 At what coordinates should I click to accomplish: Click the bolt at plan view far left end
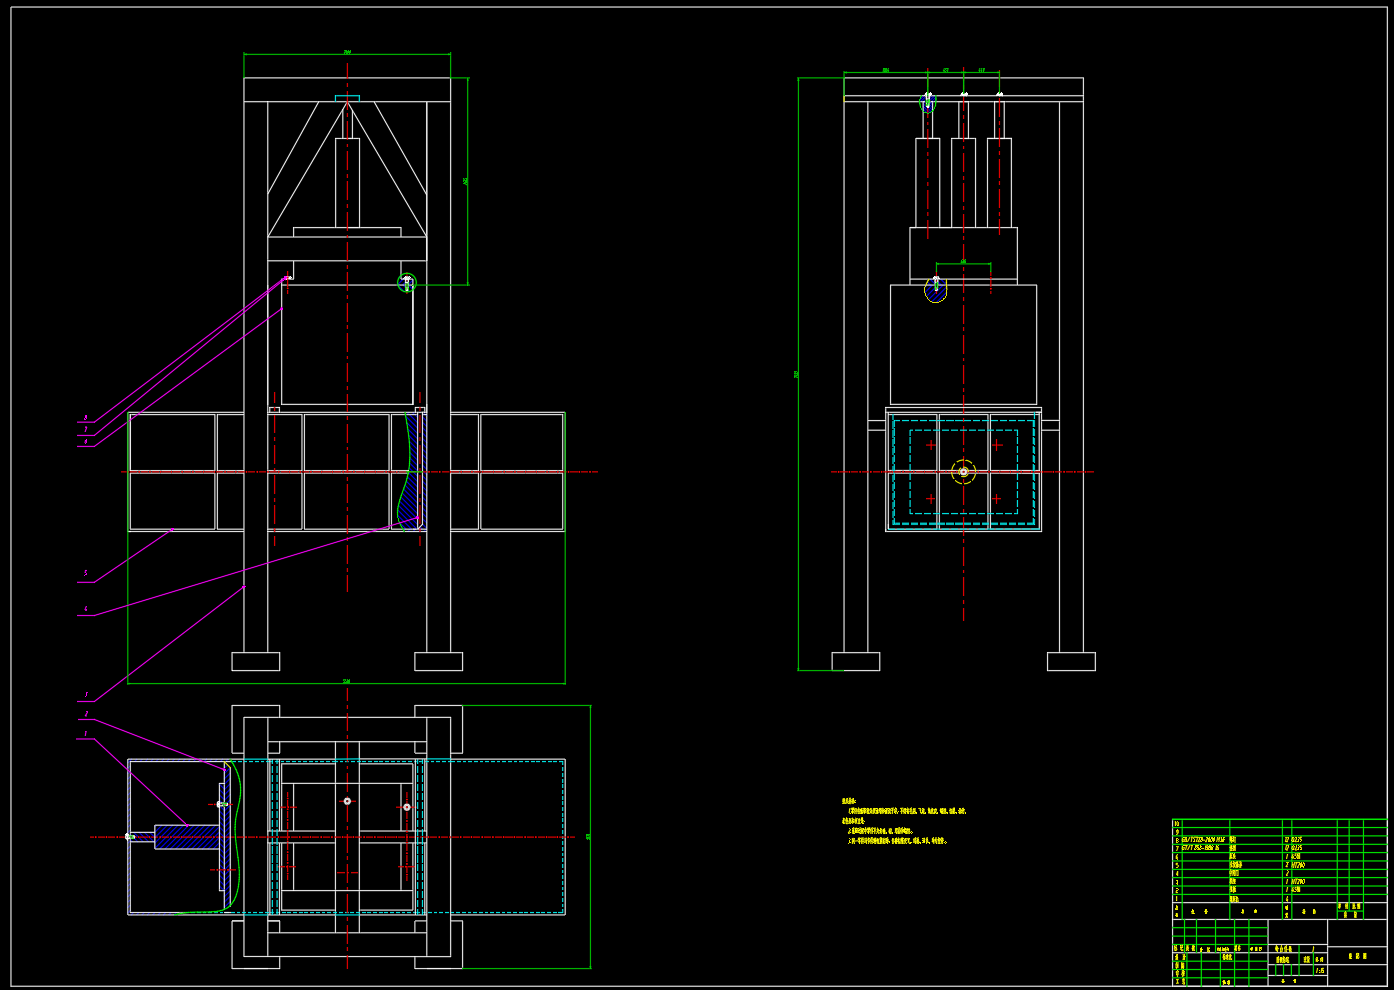coord(130,836)
